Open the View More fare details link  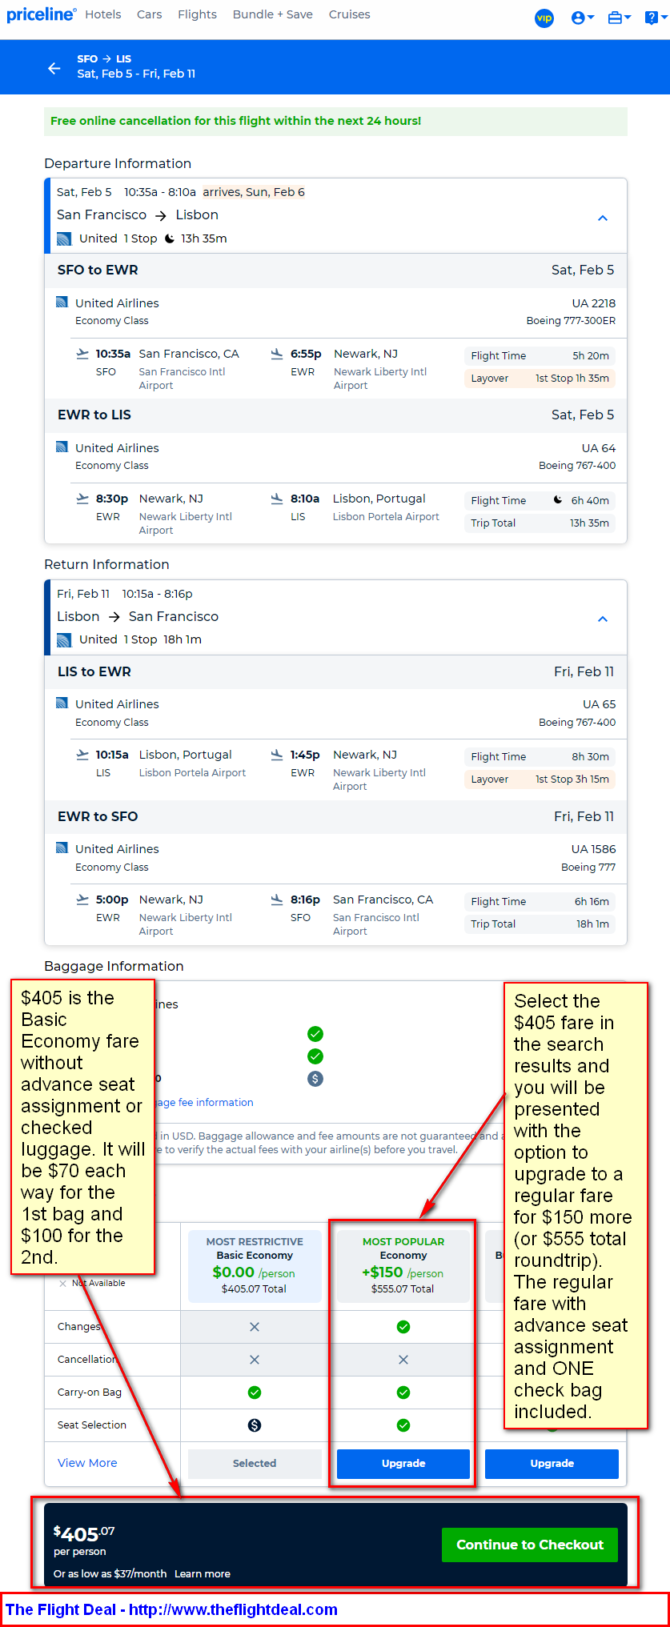click(x=87, y=1463)
